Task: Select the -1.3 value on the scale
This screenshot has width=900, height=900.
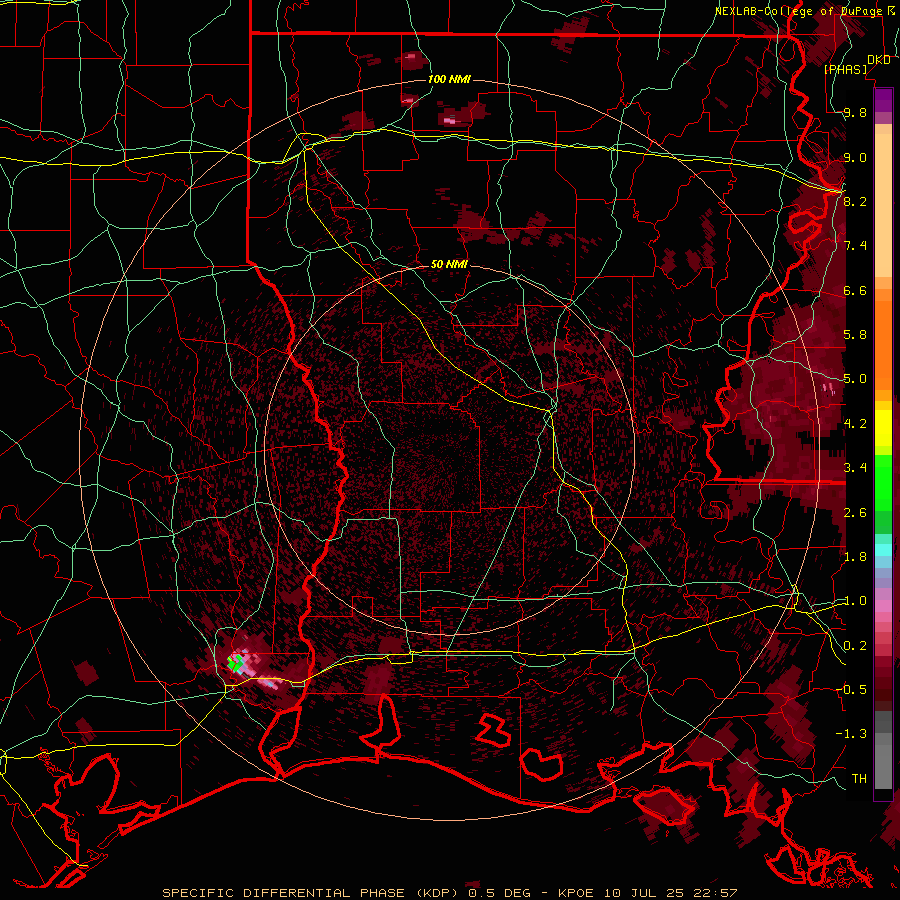Action: pyautogui.click(x=851, y=734)
